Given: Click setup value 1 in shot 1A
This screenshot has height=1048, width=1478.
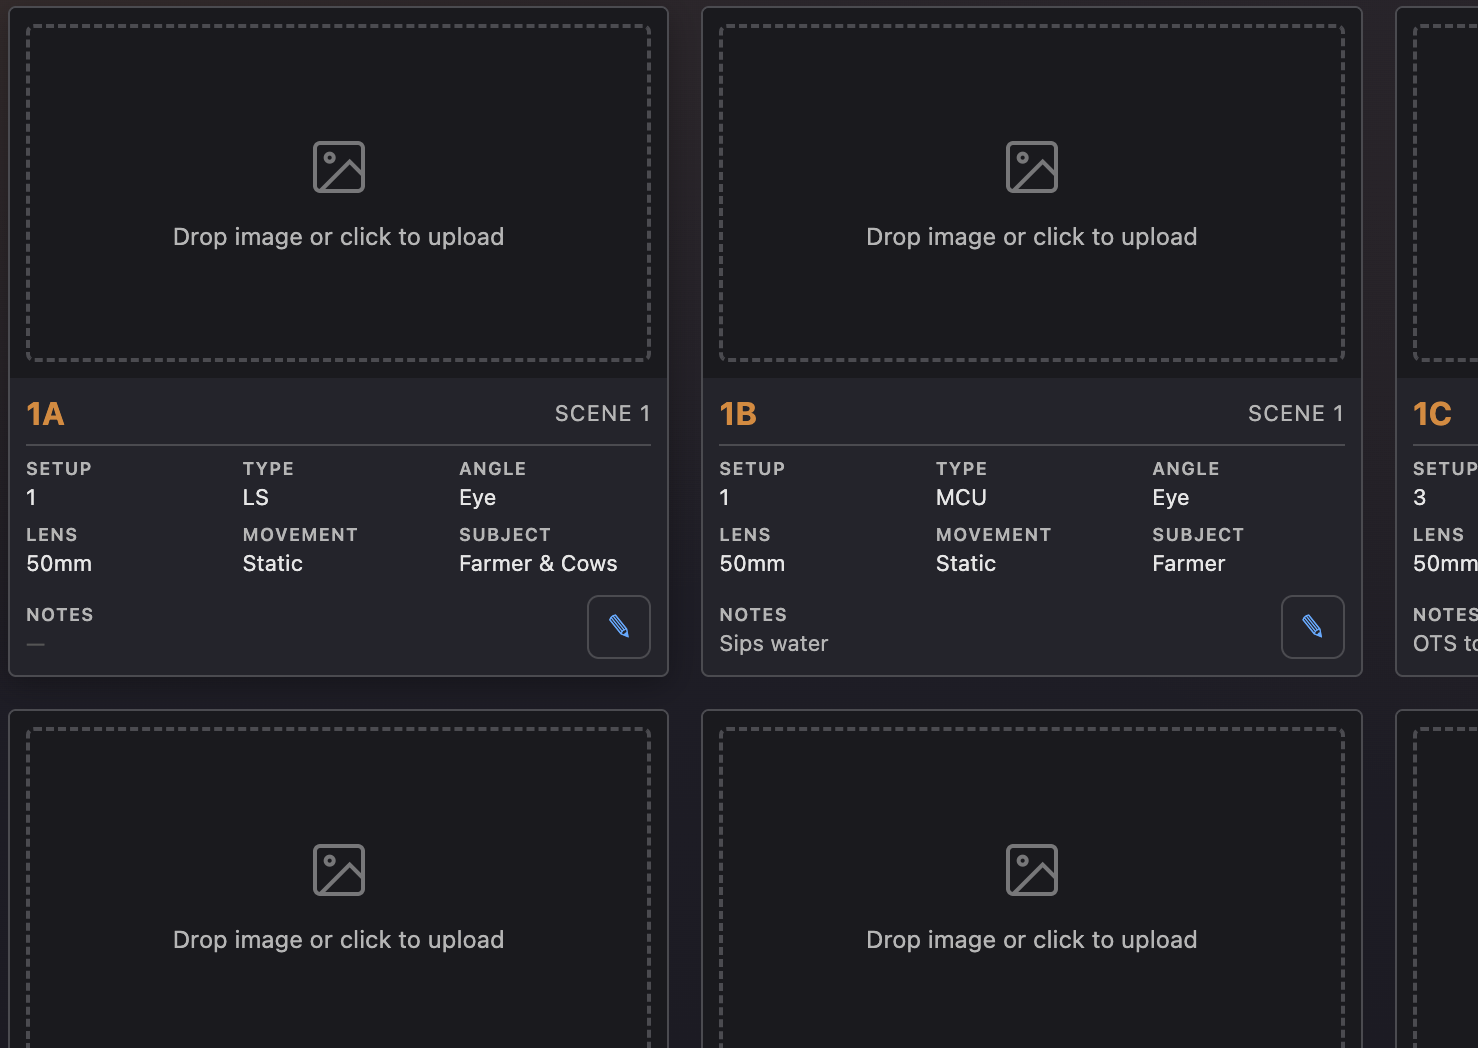Looking at the screenshot, I should coord(31,497).
